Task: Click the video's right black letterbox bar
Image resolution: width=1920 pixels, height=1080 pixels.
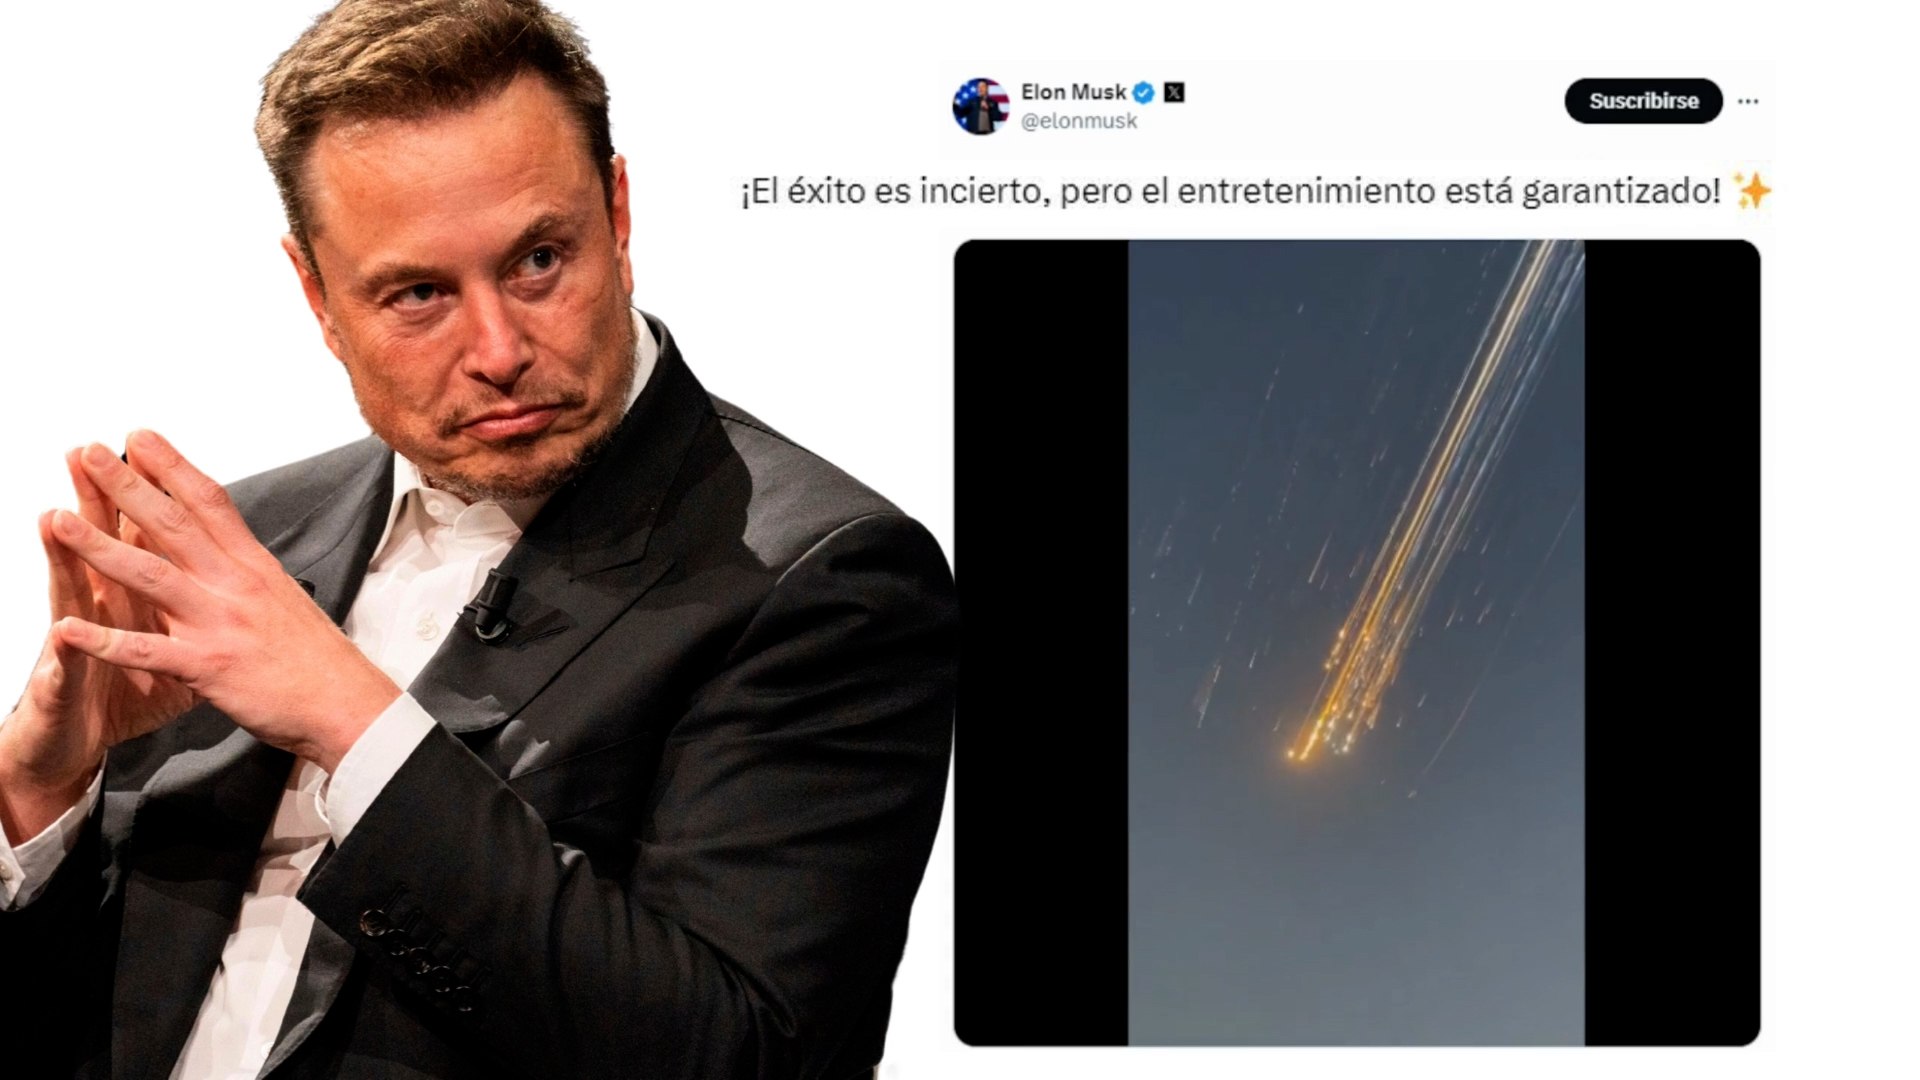Action: (1672, 643)
